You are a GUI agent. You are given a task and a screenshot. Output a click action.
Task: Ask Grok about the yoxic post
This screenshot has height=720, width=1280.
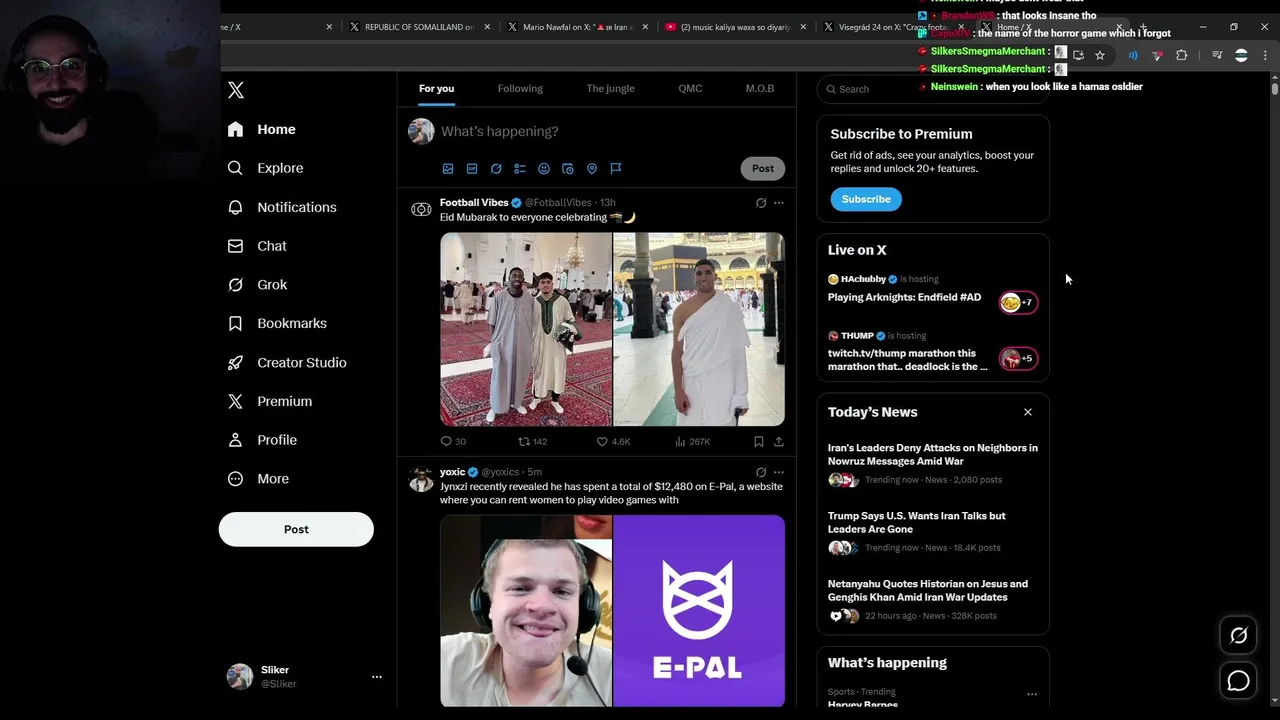[761, 472]
